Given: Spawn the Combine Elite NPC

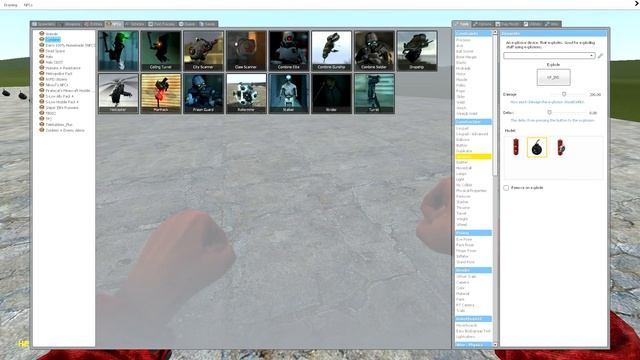Looking at the screenshot, I should point(289,51).
